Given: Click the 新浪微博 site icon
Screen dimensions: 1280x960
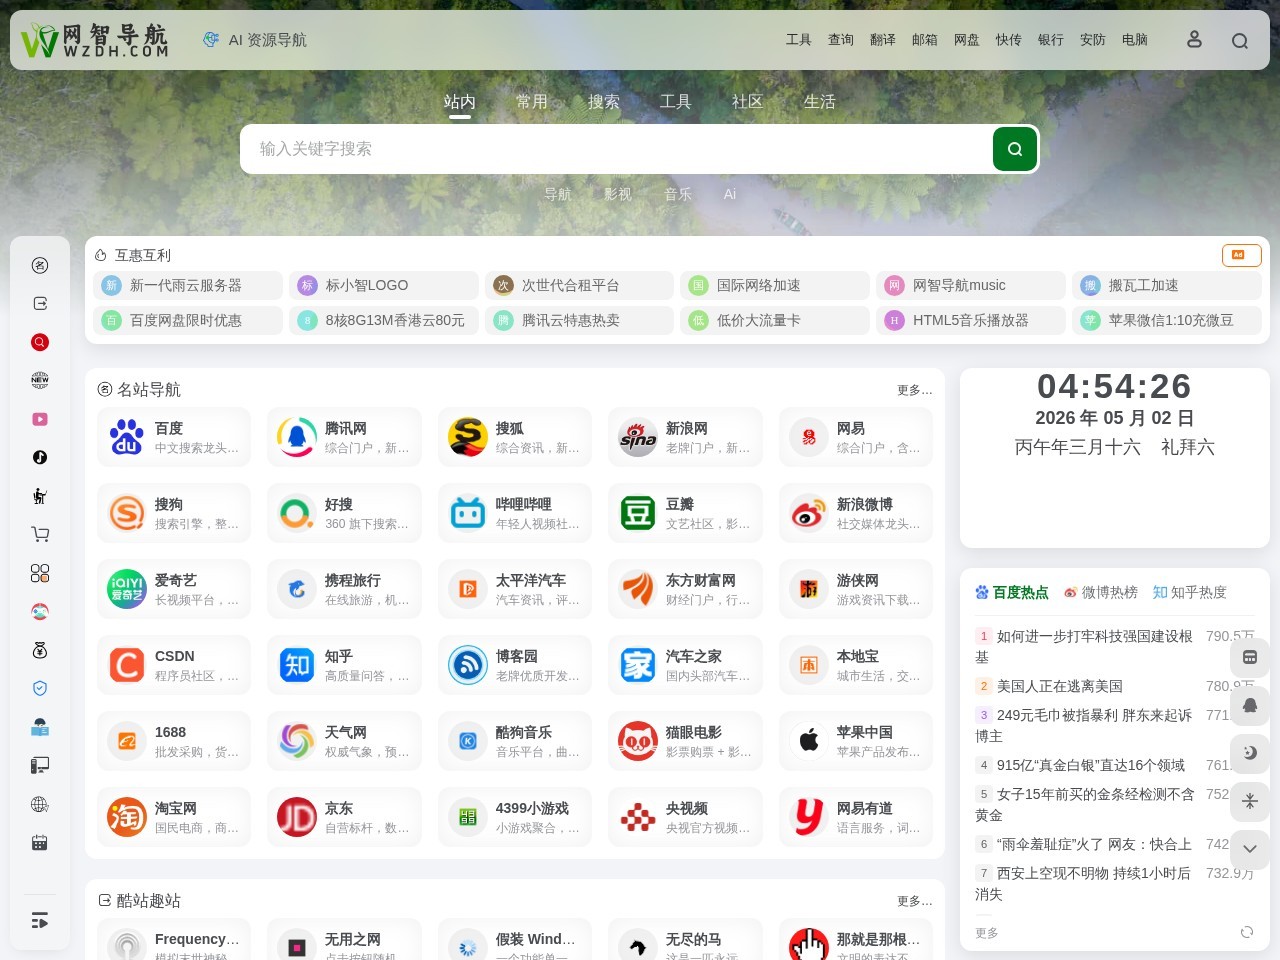Looking at the screenshot, I should 808,513.
